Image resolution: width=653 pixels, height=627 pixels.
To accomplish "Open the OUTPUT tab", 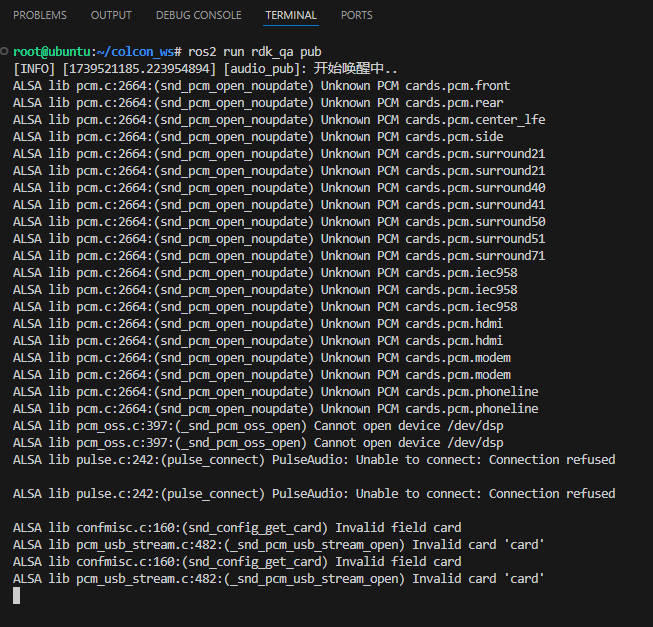I will pos(111,15).
